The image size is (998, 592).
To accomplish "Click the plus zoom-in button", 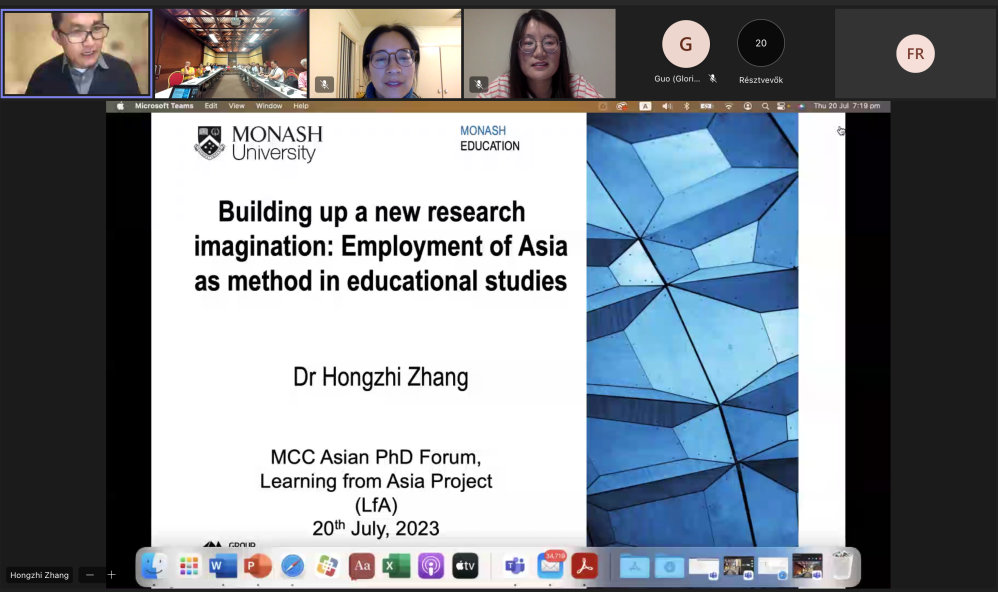I will point(112,575).
